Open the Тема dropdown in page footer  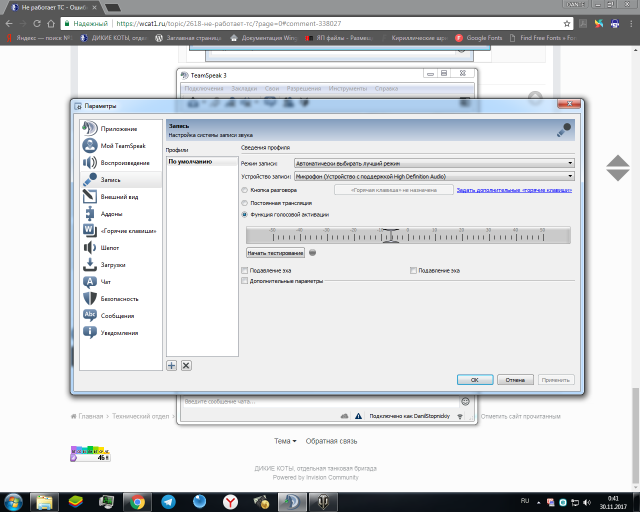click(285, 441)
